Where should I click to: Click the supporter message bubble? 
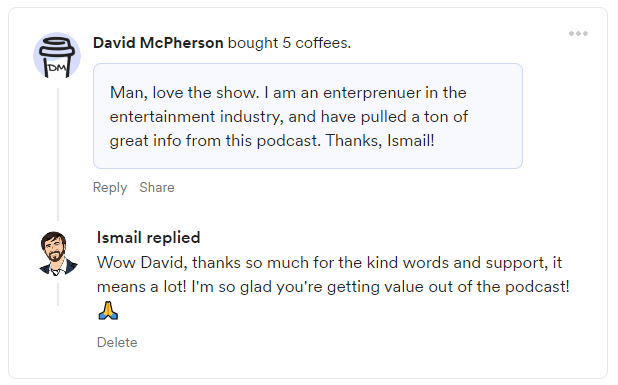click(308, 116)
